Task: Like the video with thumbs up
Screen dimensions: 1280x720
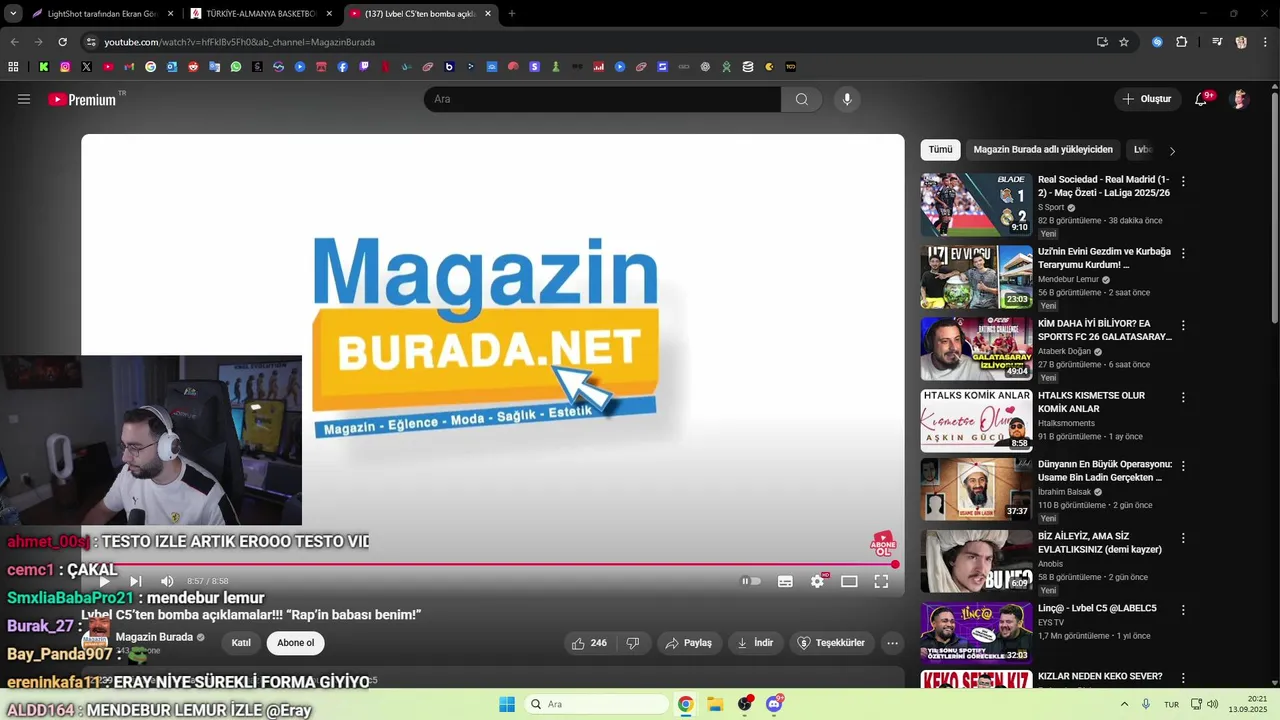Action: [589, 643]
